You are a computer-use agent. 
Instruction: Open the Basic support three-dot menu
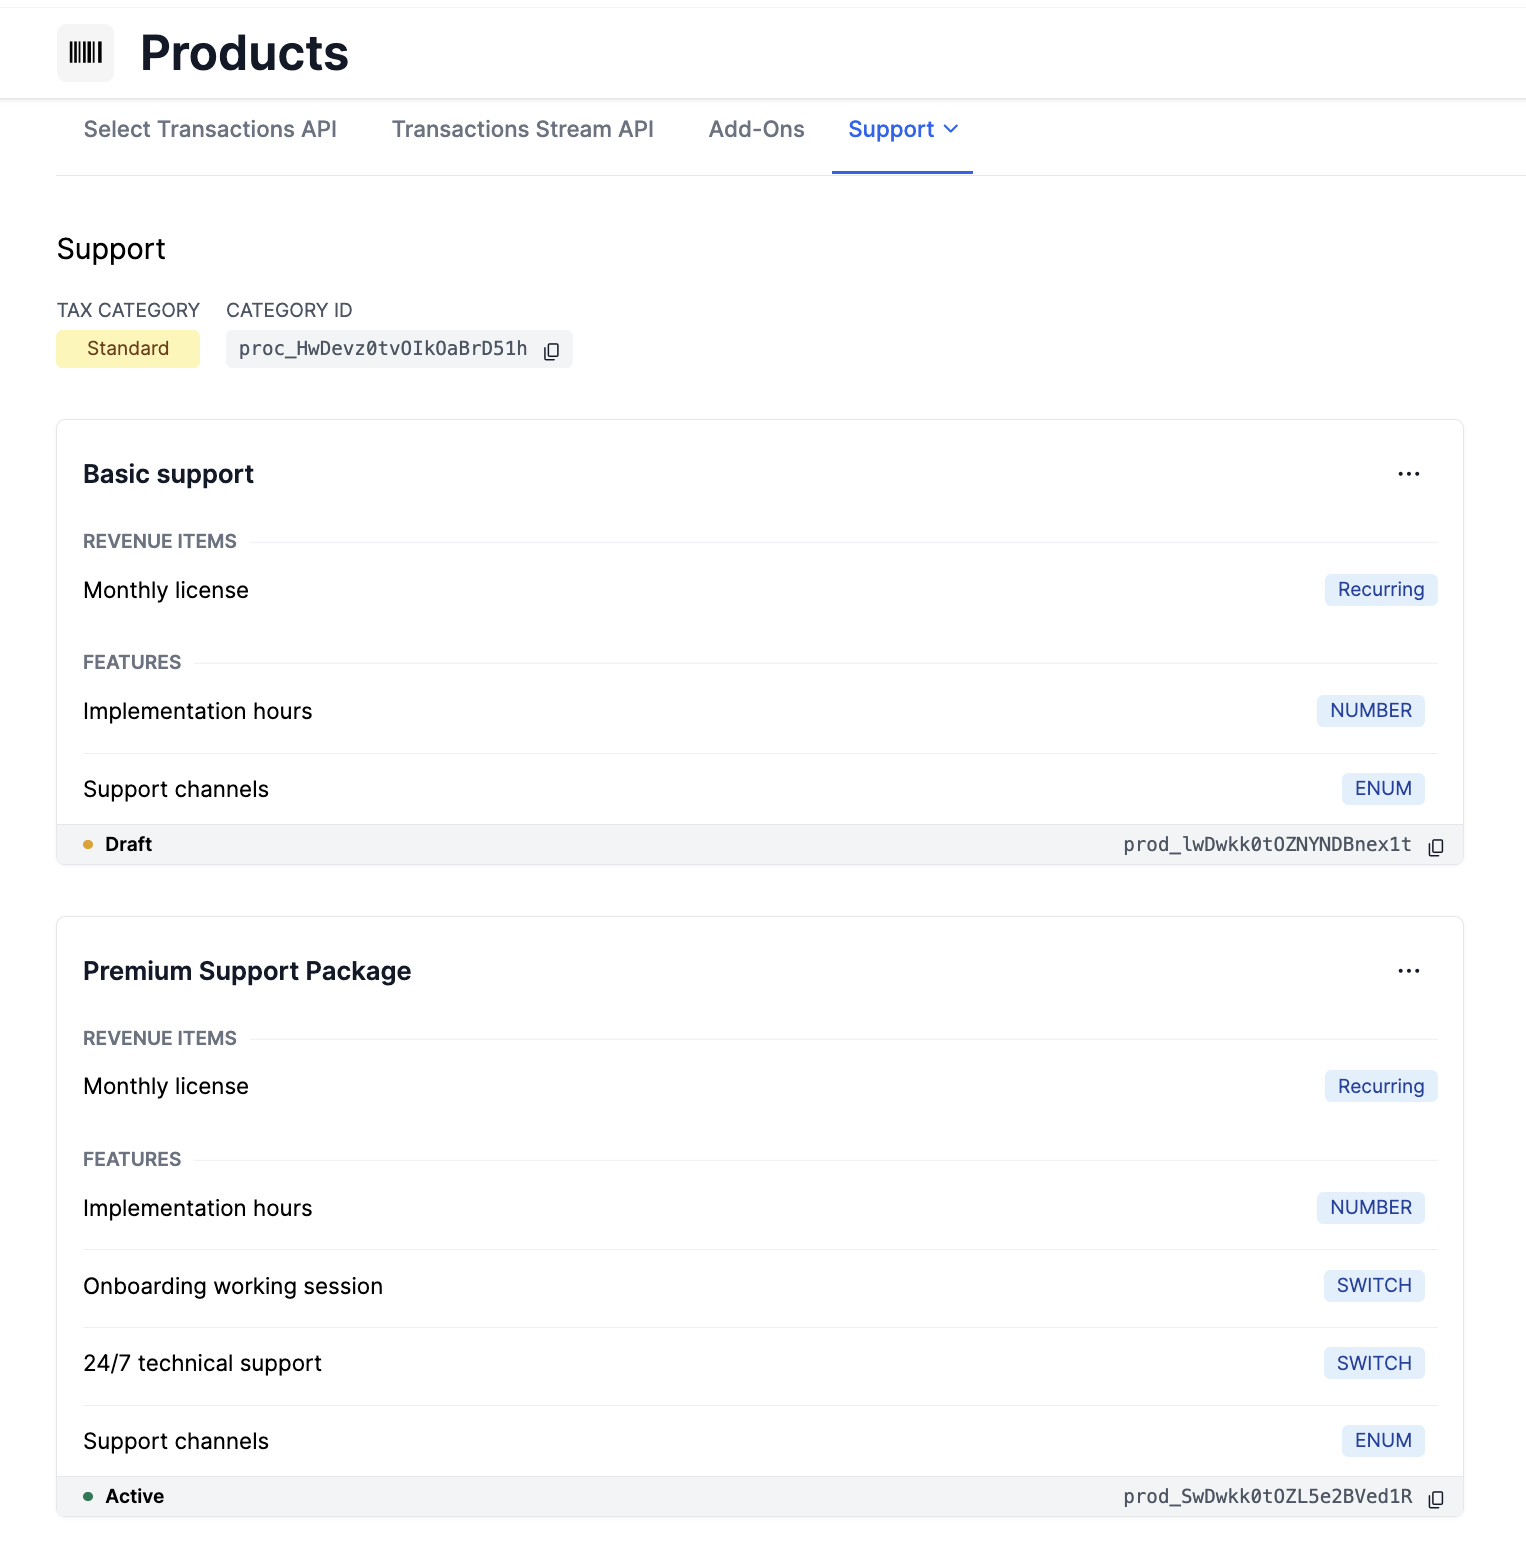click(x=1408, y=474)
